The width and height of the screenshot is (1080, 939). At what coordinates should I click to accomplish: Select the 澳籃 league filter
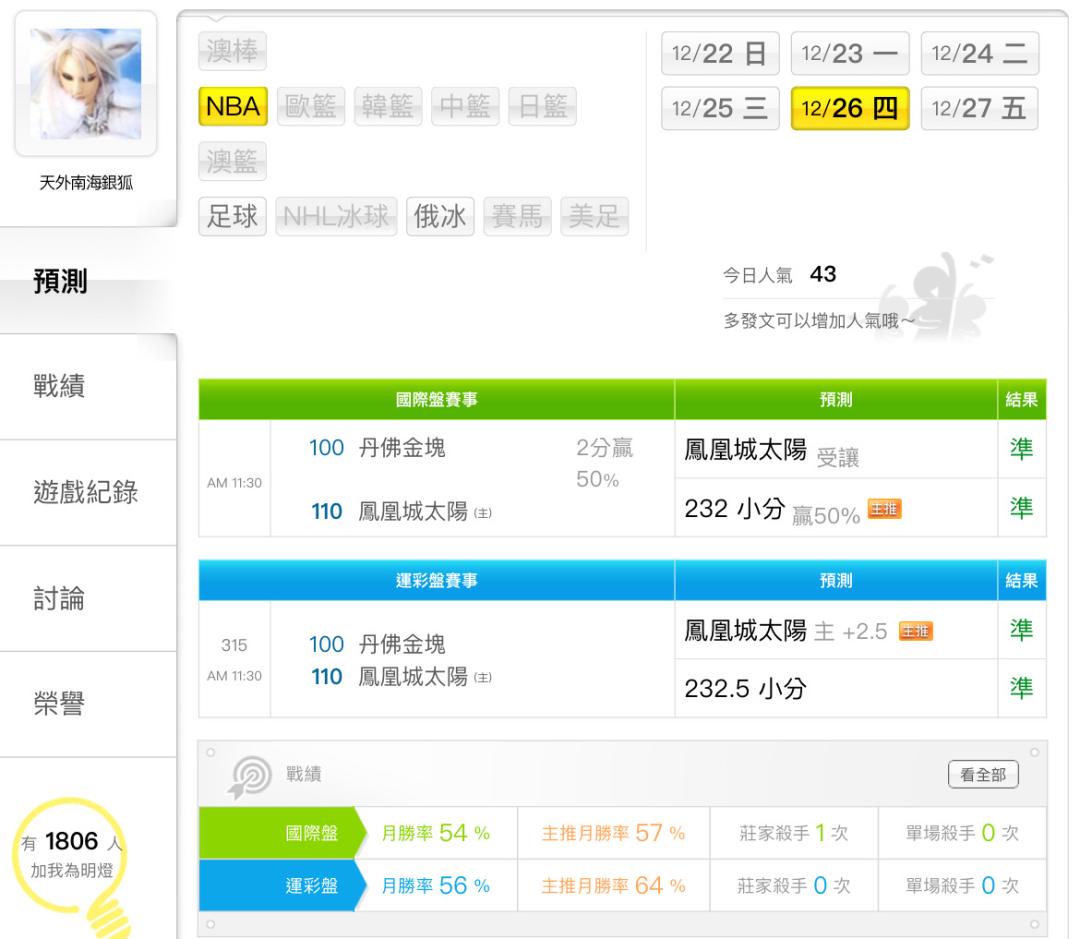[x=232, y=161]
